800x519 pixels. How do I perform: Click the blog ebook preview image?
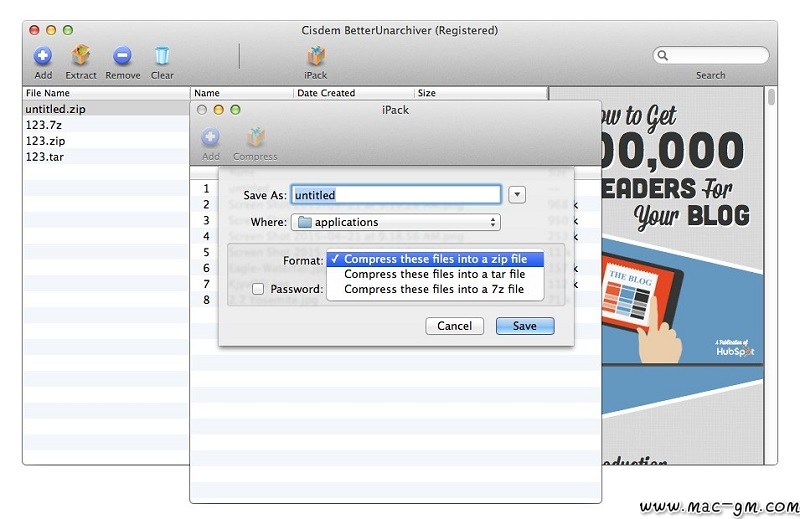pos(683,276)
